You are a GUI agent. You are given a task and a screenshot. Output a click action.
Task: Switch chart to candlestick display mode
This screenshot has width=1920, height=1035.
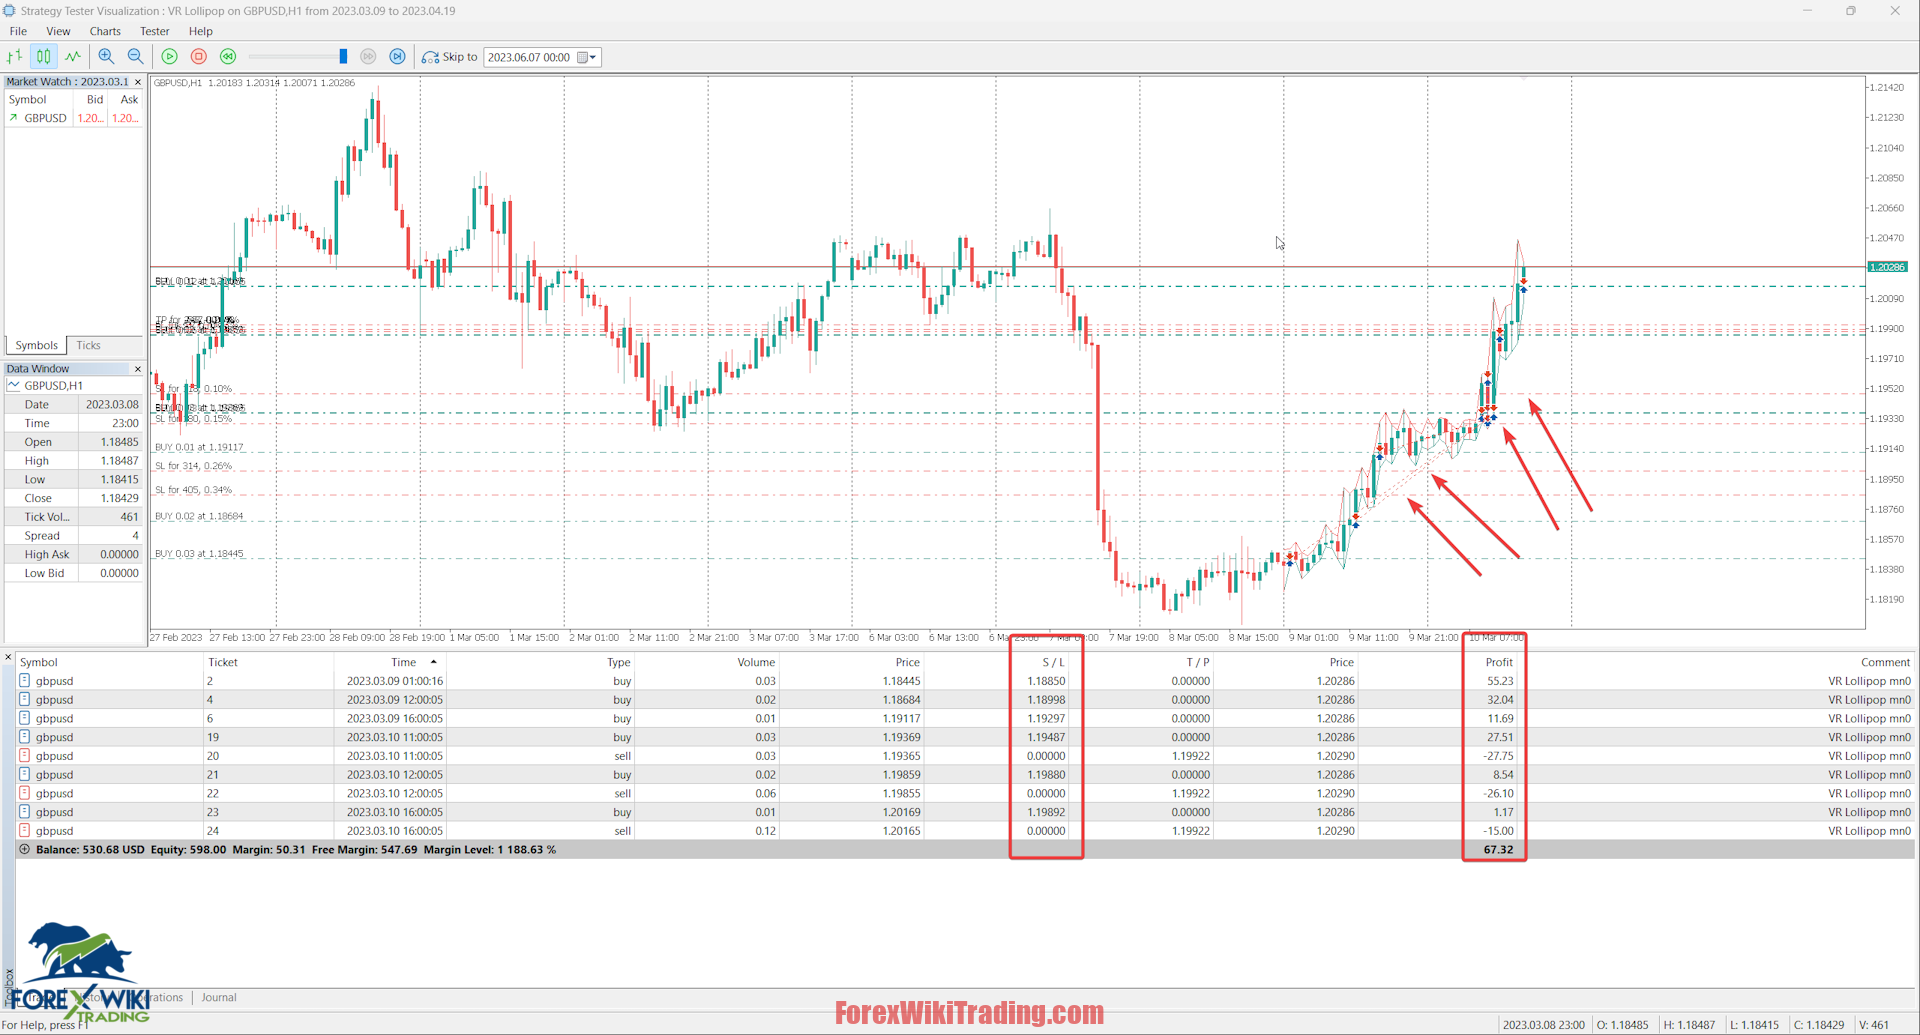click(x=43, y=56)
